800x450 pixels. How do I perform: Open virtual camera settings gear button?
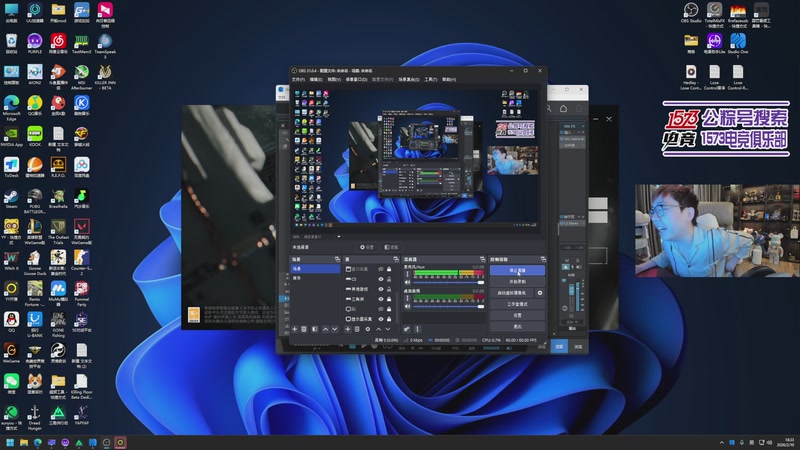pyautogui.click(x=540, y=293)
